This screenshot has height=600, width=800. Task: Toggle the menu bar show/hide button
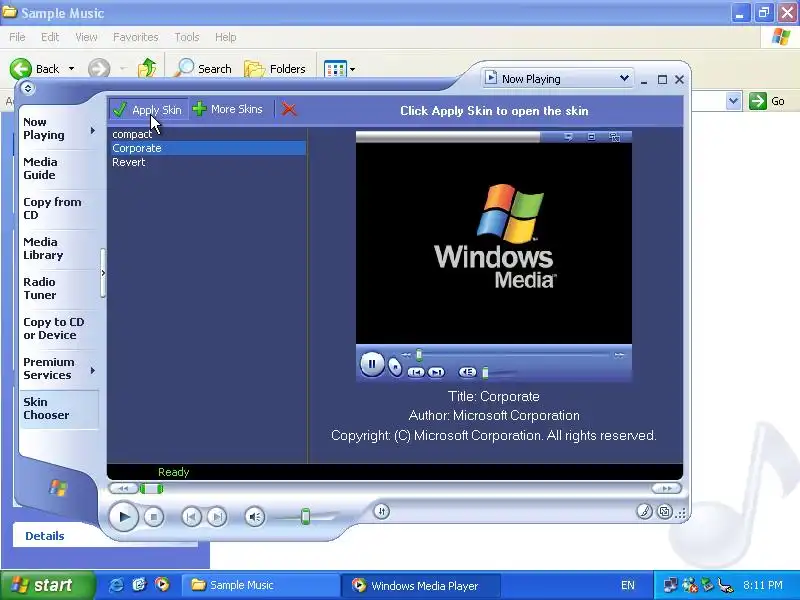[28, 88]
